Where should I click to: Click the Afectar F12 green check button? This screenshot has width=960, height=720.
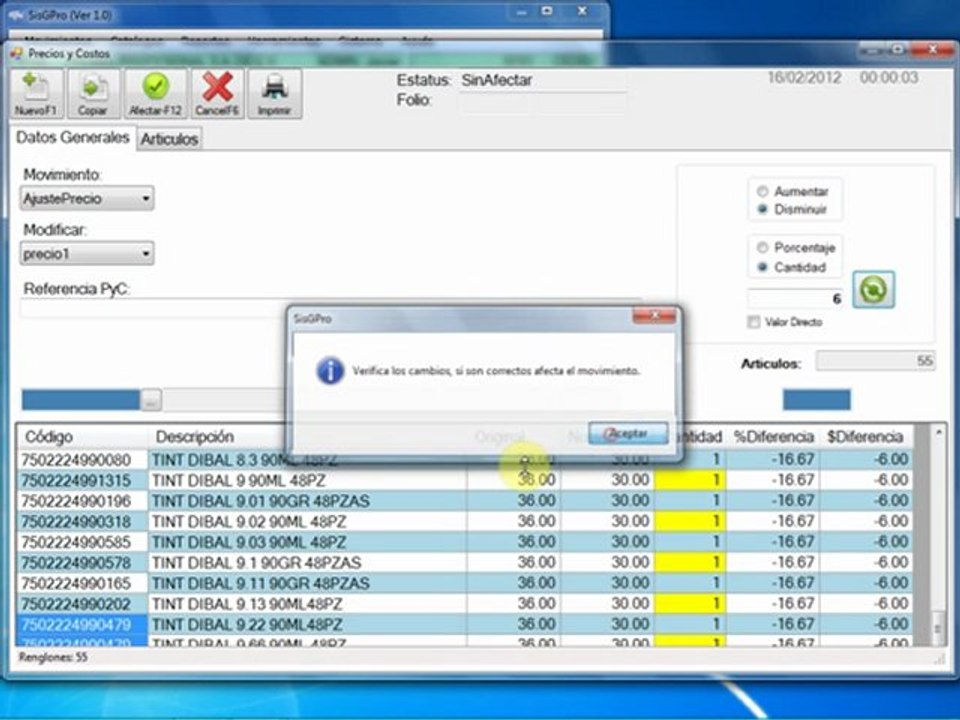click(156, 93)
